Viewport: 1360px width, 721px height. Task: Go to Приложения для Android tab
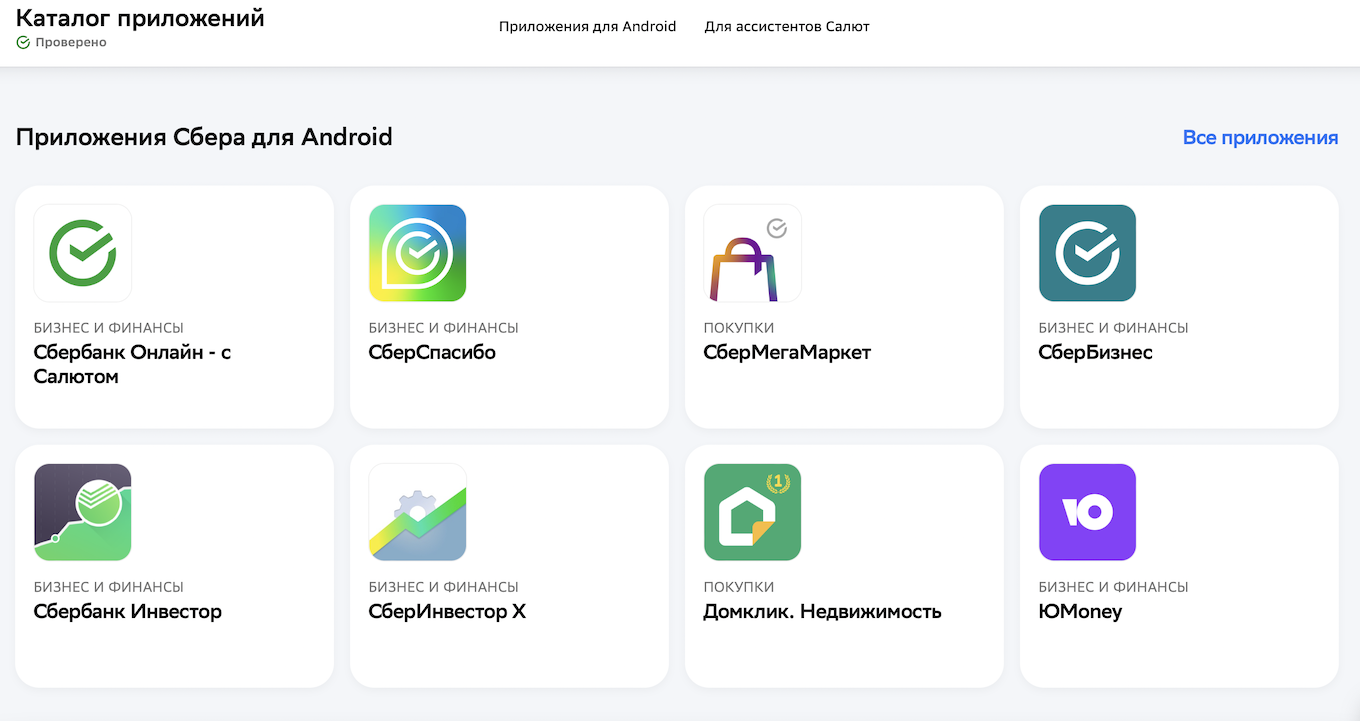coord(588,27)
